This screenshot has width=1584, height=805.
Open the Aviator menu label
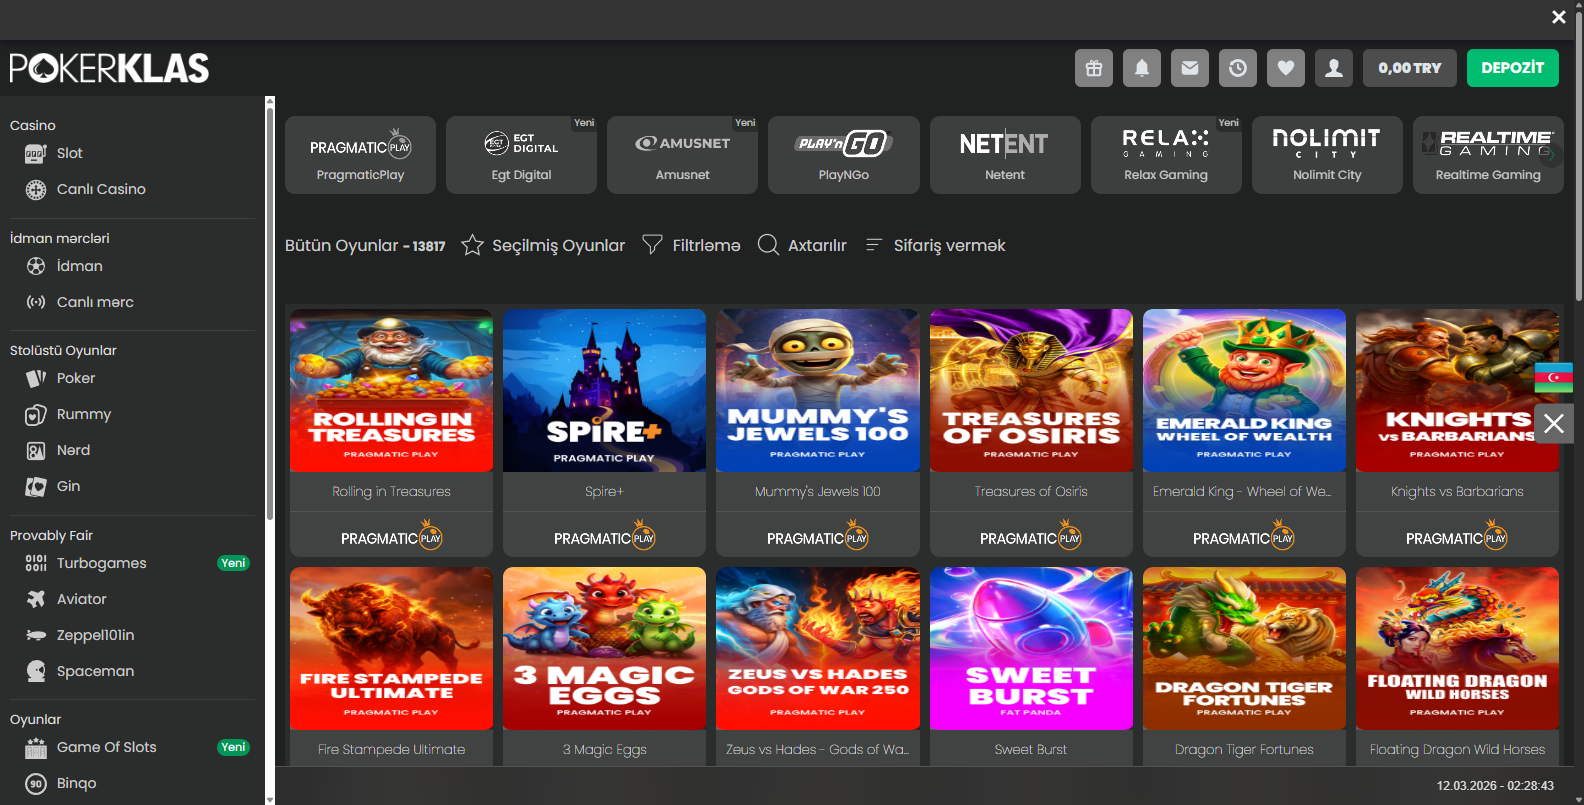click(x=82, y=599)
